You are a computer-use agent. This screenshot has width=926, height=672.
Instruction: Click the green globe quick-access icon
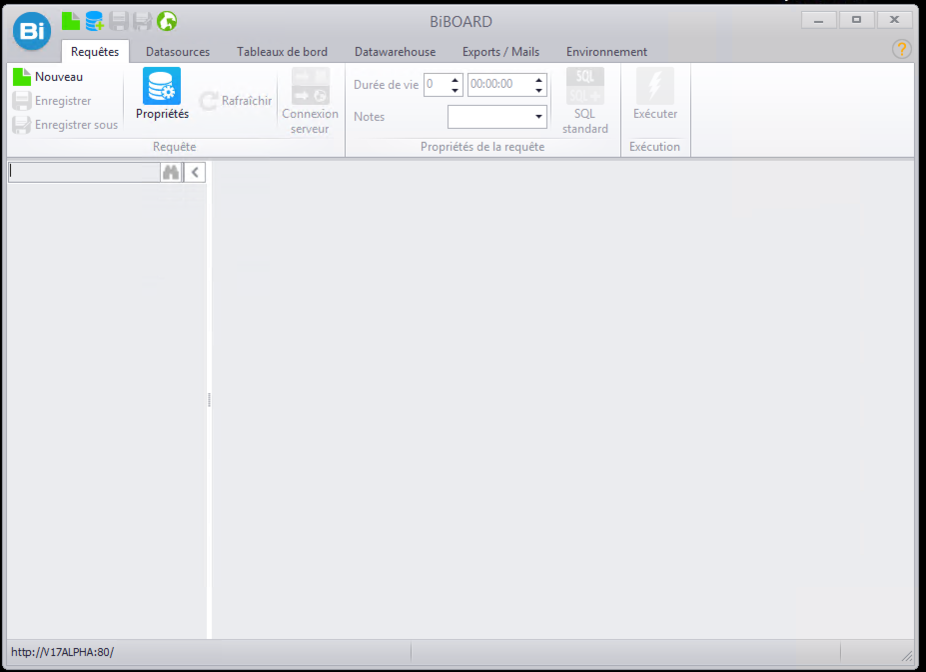[167, 21]
